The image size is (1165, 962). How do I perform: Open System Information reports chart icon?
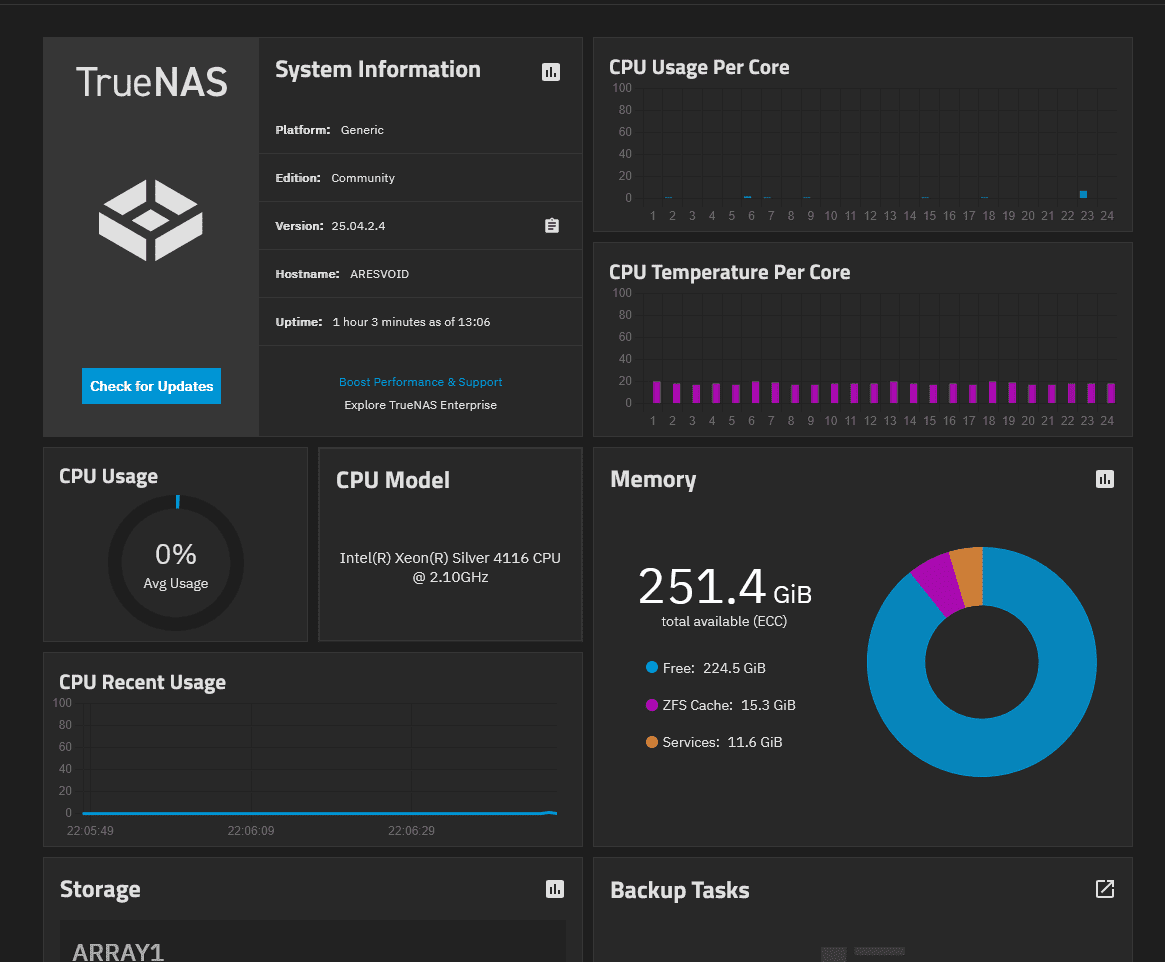[x=551, y=72]
